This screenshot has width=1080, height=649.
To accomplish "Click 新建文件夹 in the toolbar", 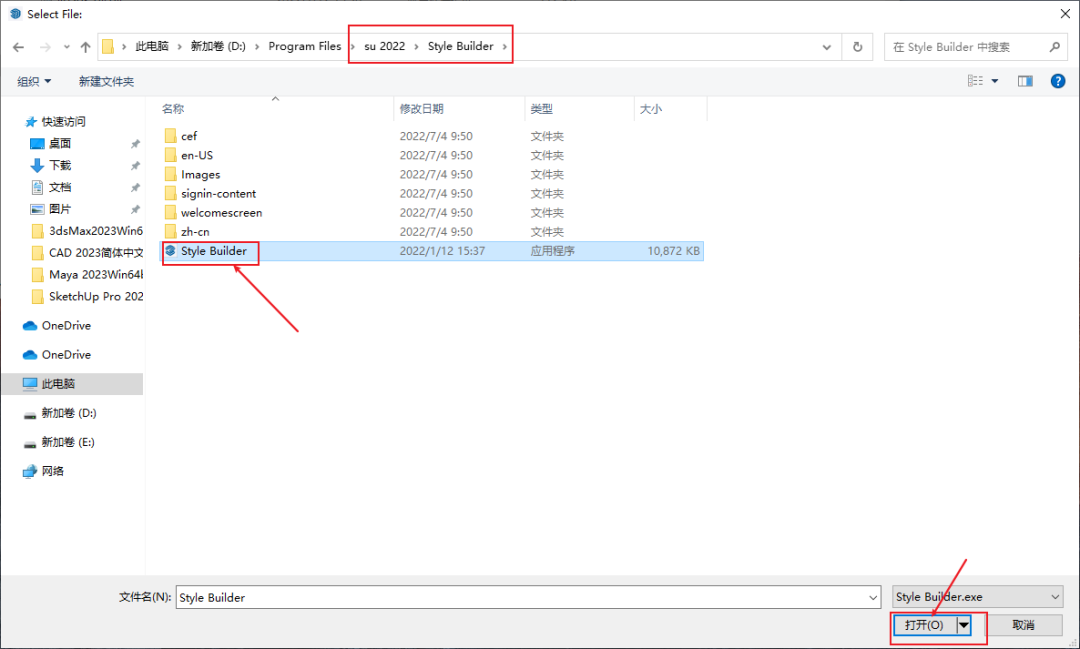I will click(x=106, y=81).
